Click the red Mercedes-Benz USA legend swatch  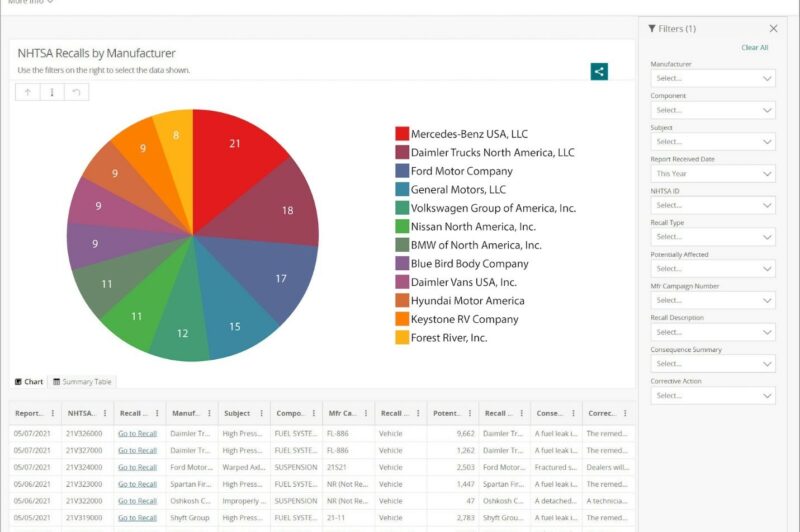tap(402, 134)
